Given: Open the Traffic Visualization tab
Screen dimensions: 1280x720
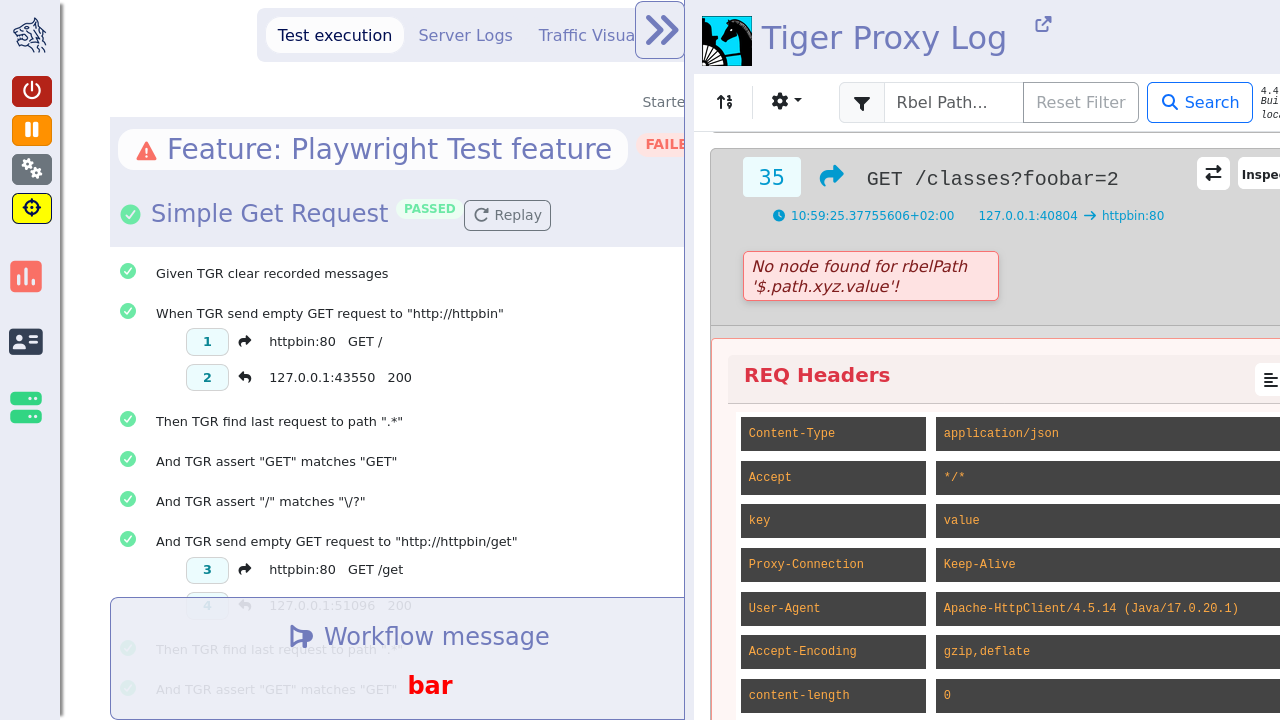Looking at the screenshot, I should click(x=587, y=35).
